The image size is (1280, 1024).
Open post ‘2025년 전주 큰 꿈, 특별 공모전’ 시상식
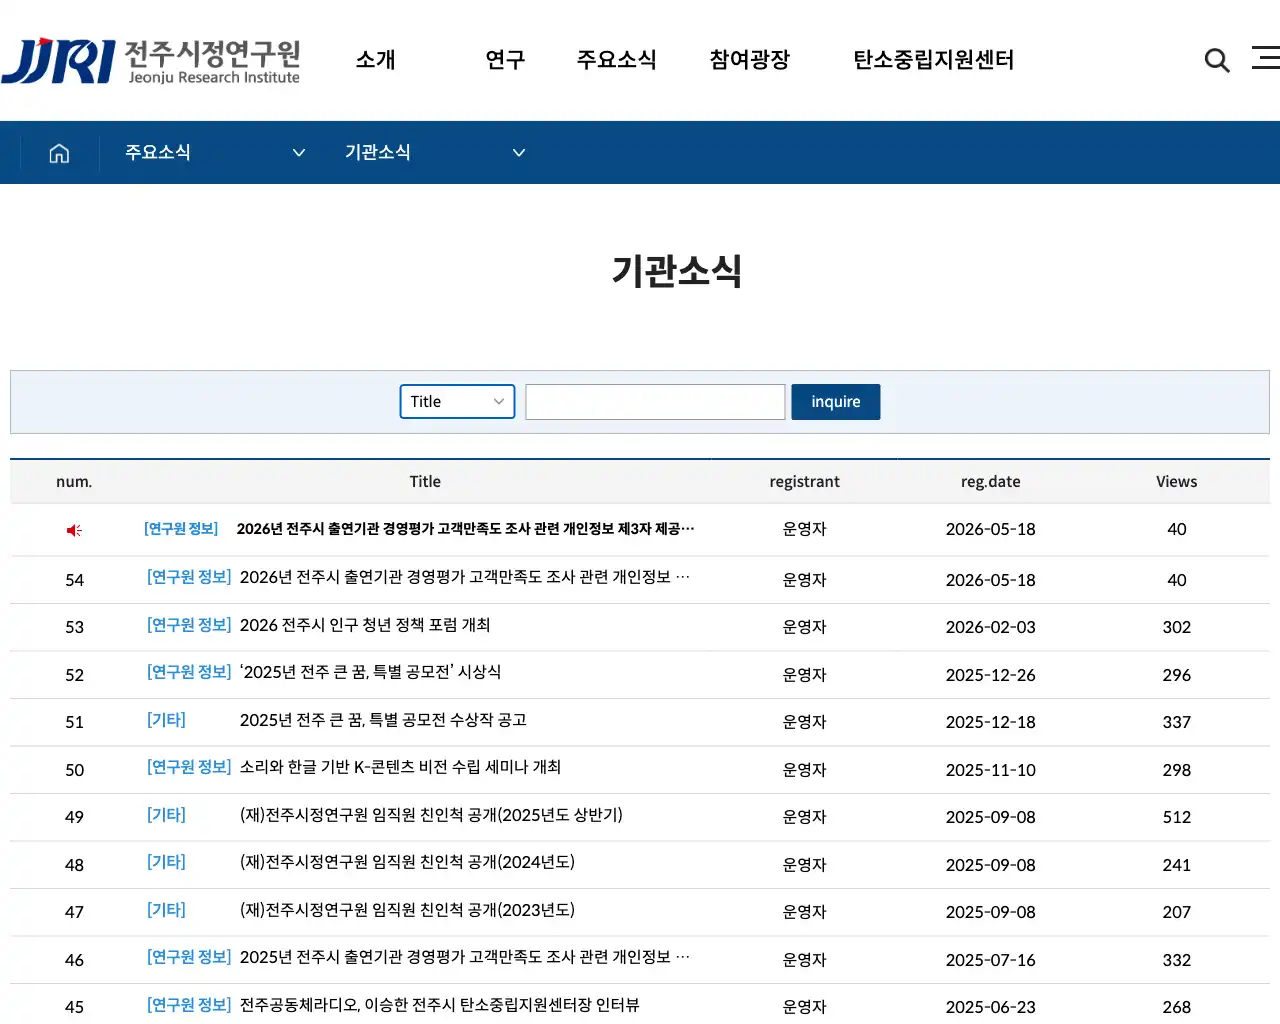click(371, 672)
